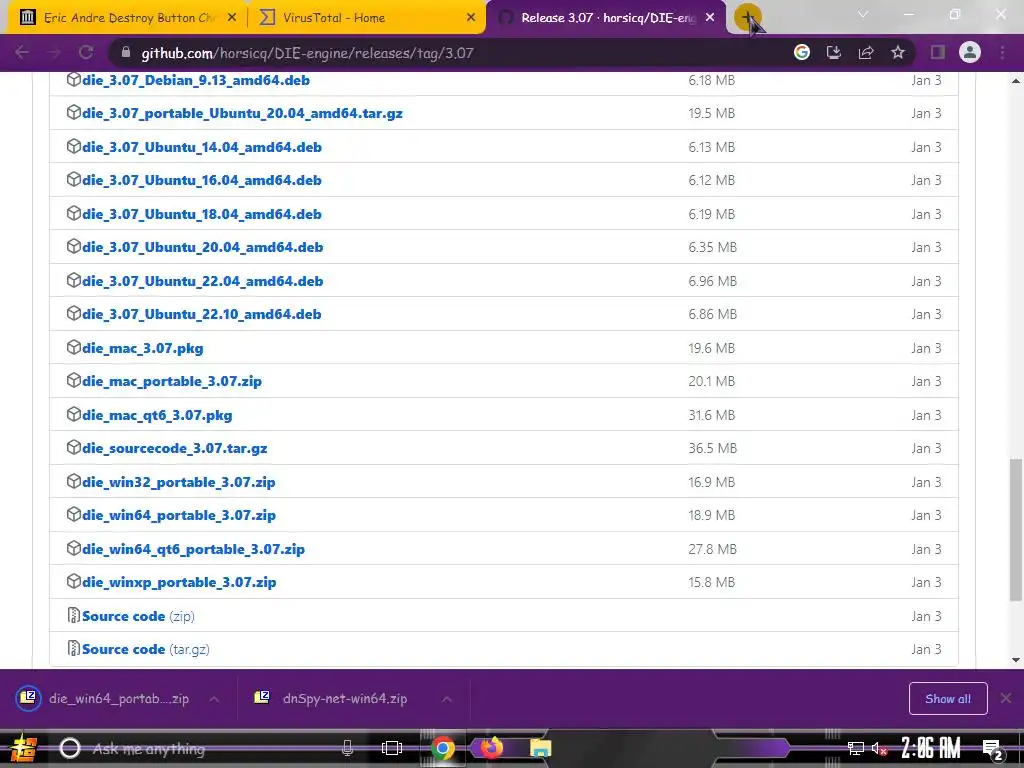Download die_3.07_Ubuntu_14.04_amd64.deb
The image size is (1024, 768).
(201, 148)
